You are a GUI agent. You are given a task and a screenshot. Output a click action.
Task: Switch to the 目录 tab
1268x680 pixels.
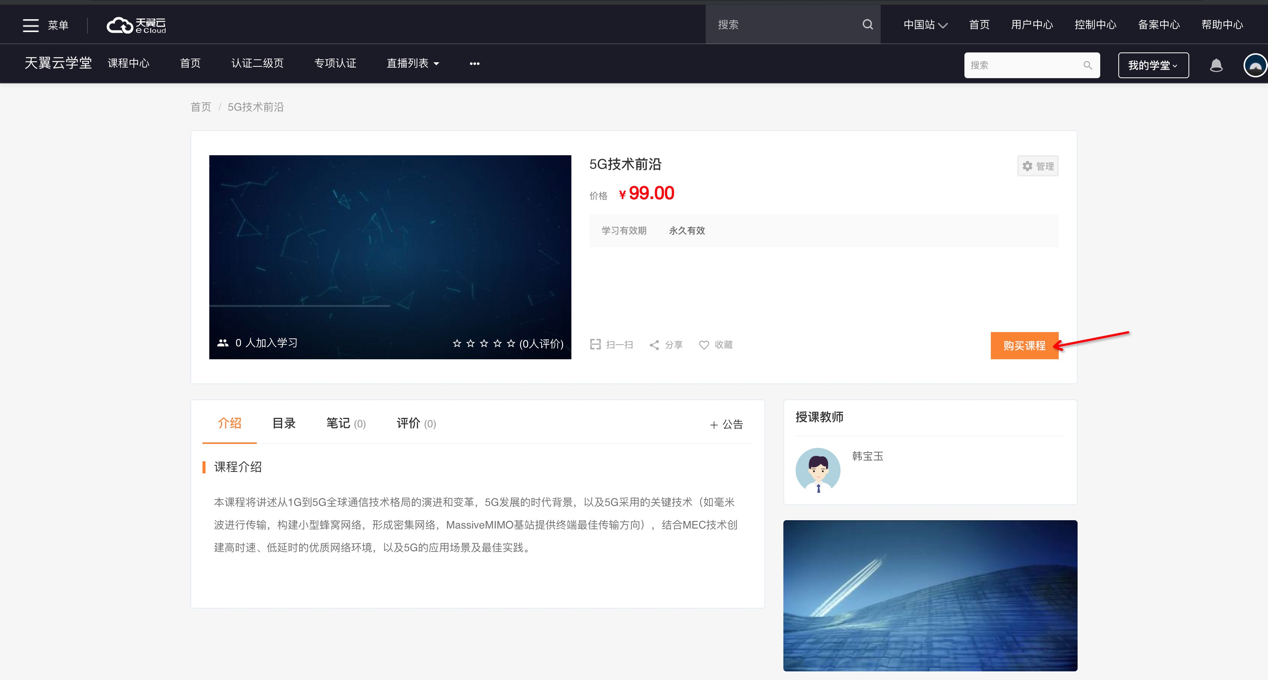click(x=284, y=424)
